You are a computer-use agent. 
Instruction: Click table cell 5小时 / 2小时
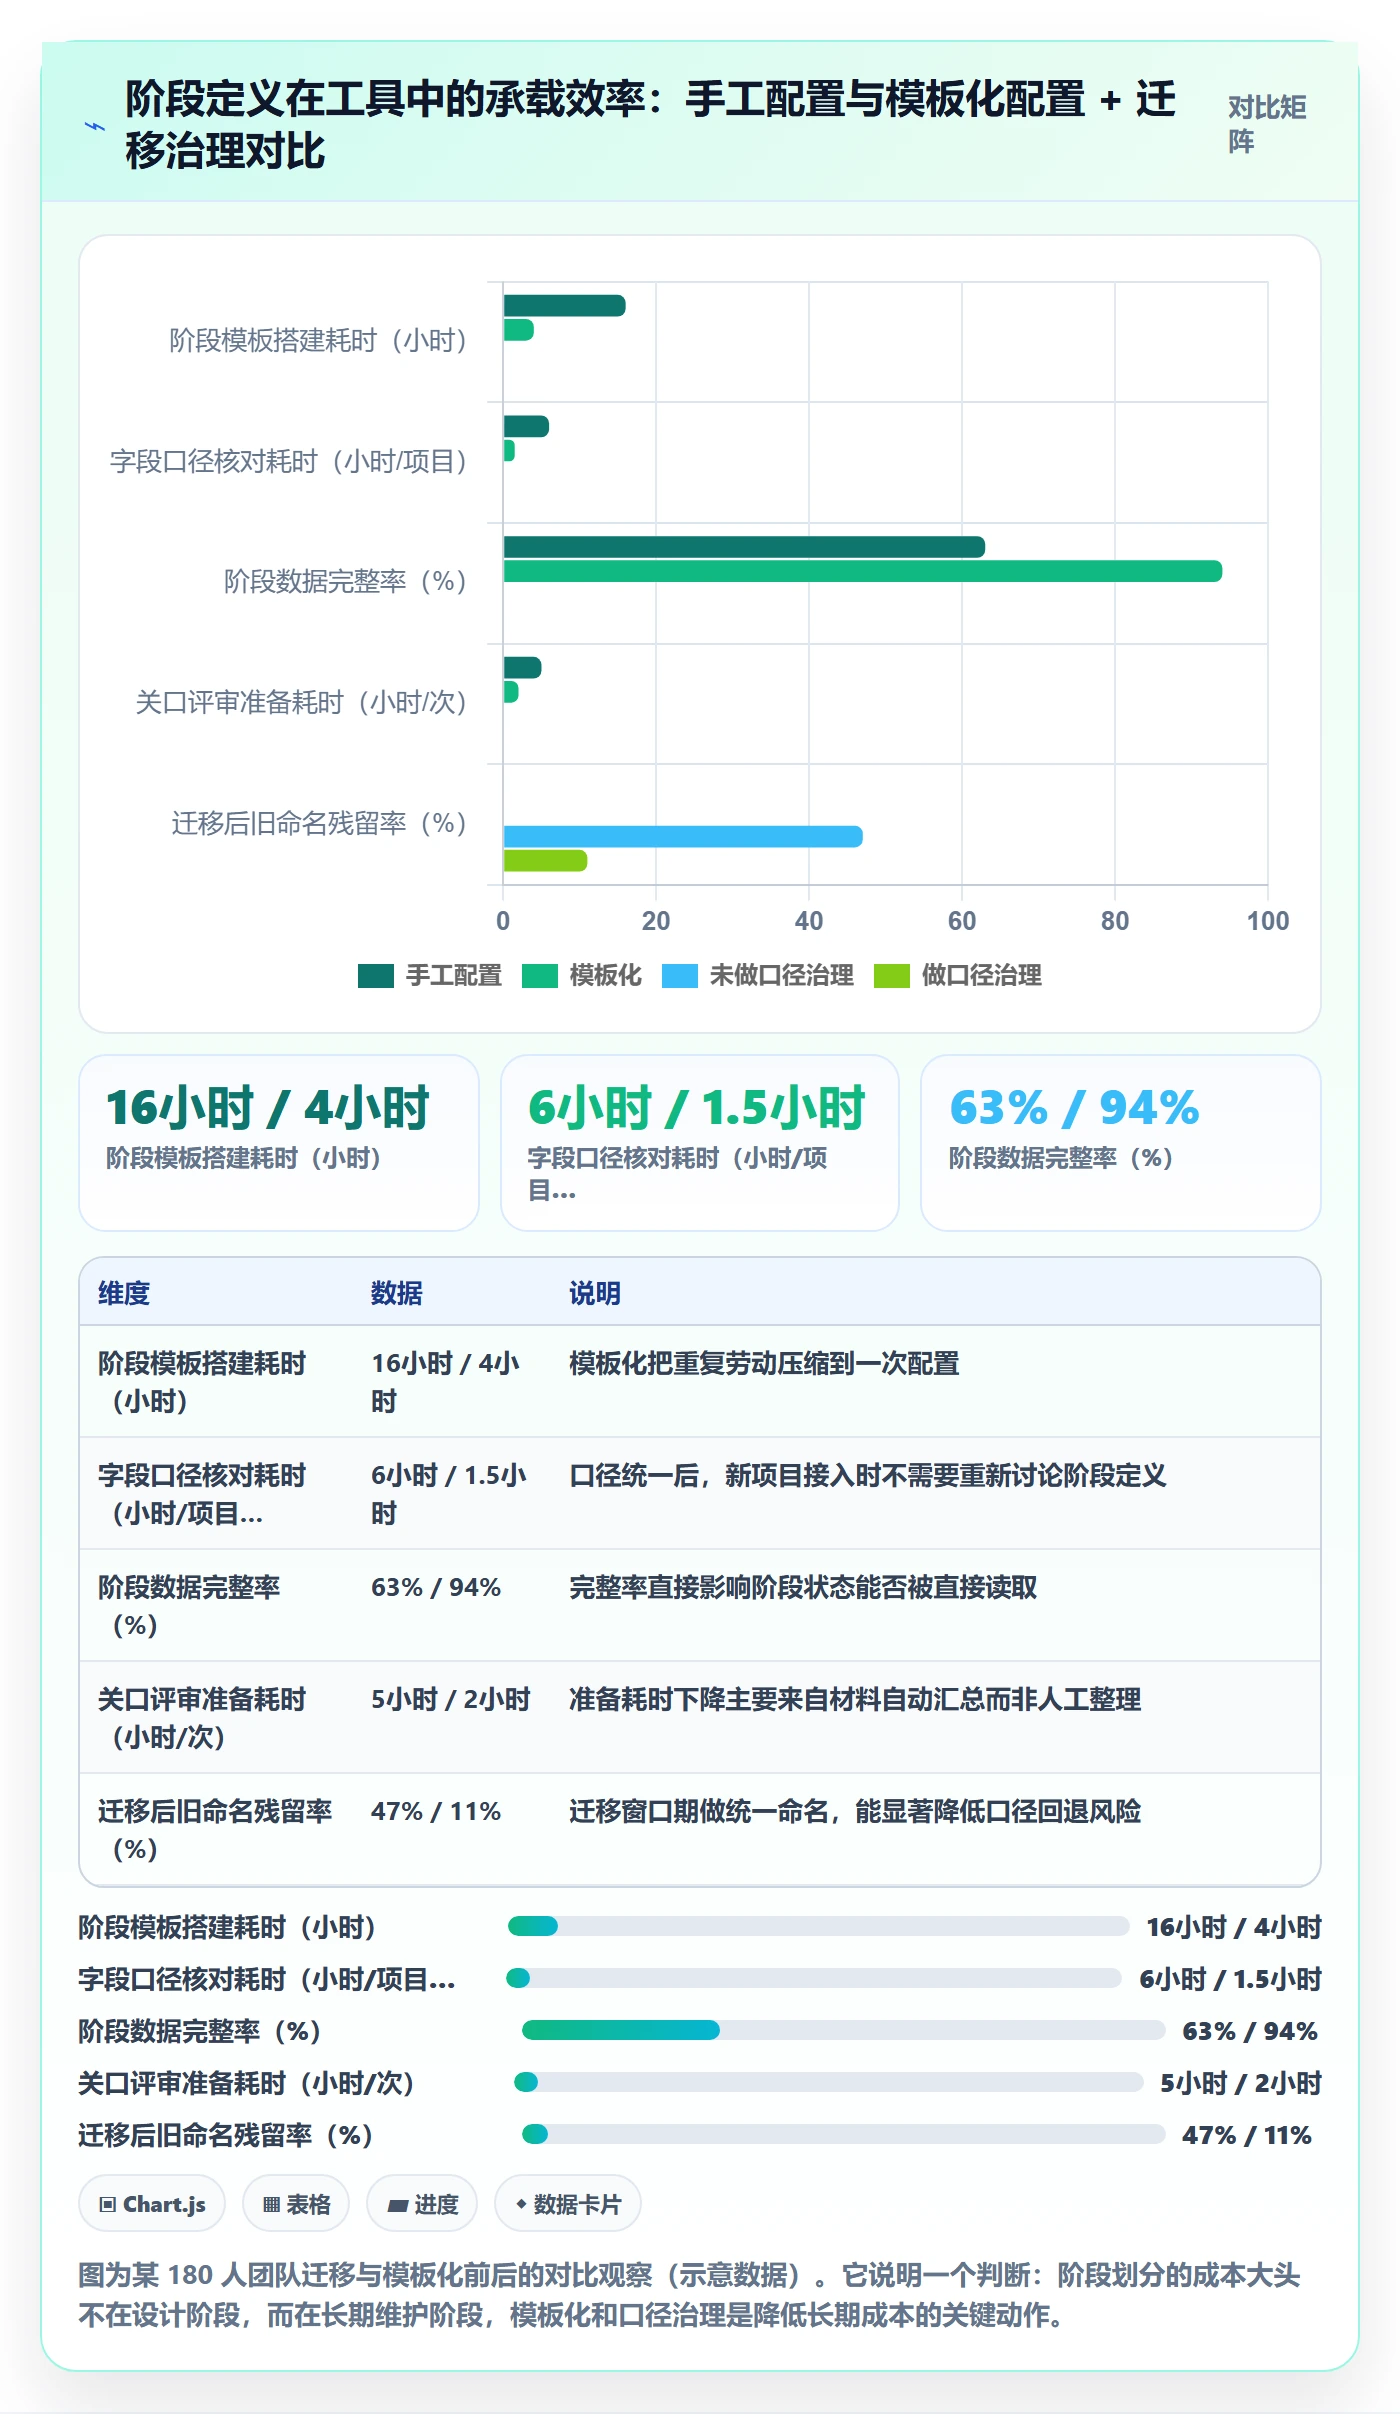451,1699
